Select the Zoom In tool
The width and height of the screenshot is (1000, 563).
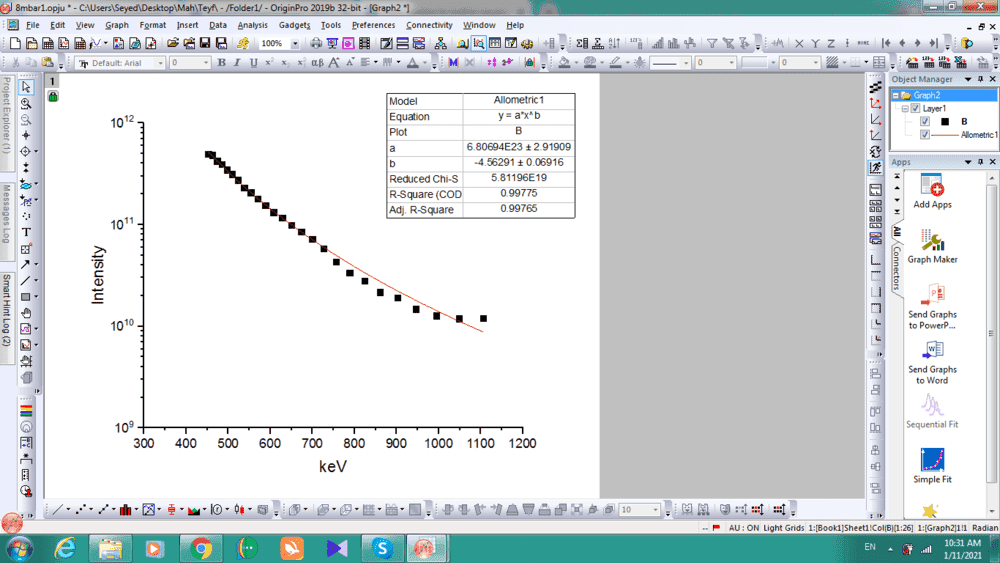pyautogui.click(x=26, y=104)
